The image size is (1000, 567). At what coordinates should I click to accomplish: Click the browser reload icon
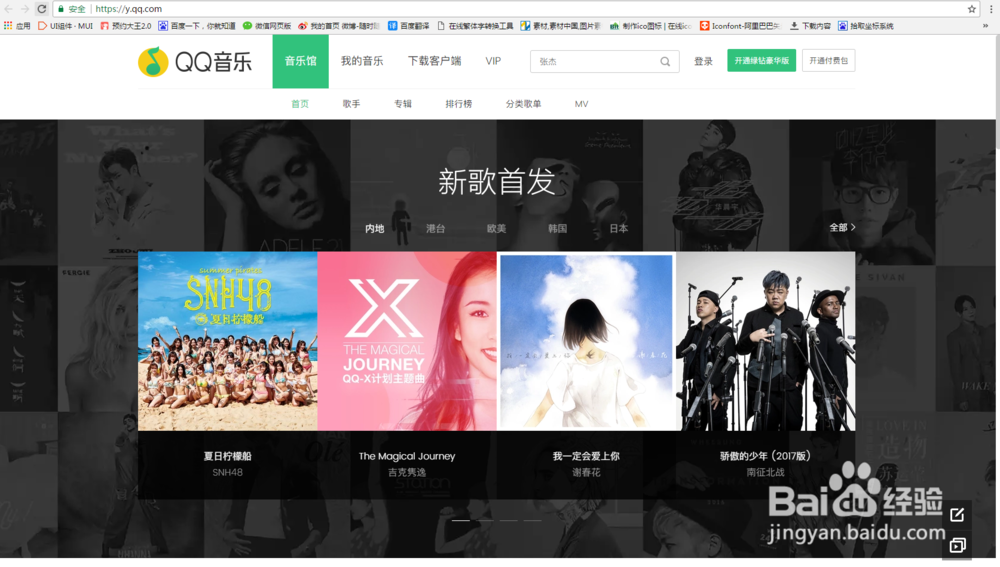pyautogui.click(x=41, y=9)
